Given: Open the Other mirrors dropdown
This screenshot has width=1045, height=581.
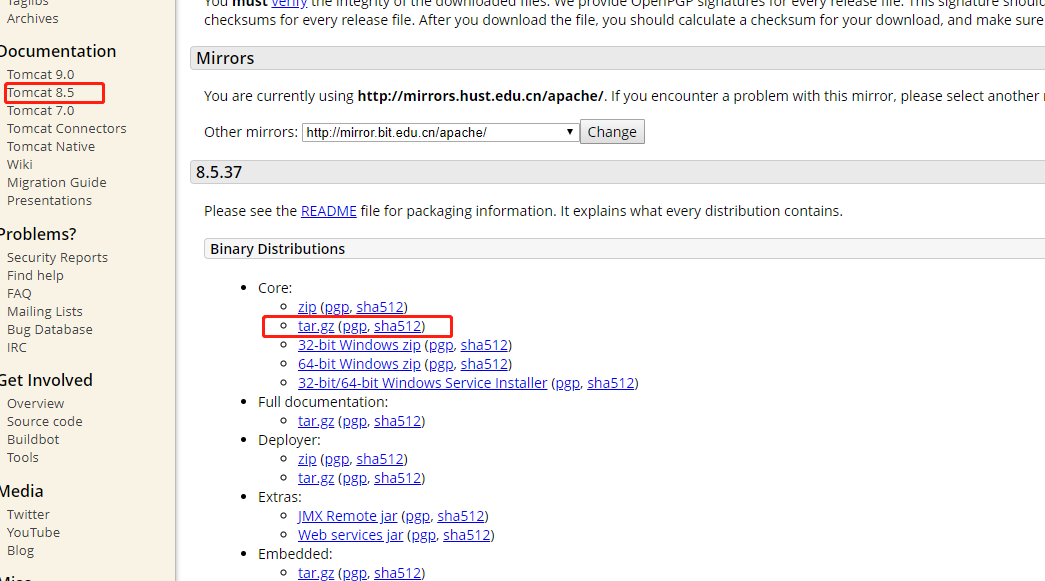Looking at the screenshot, I should coord(440,132).
